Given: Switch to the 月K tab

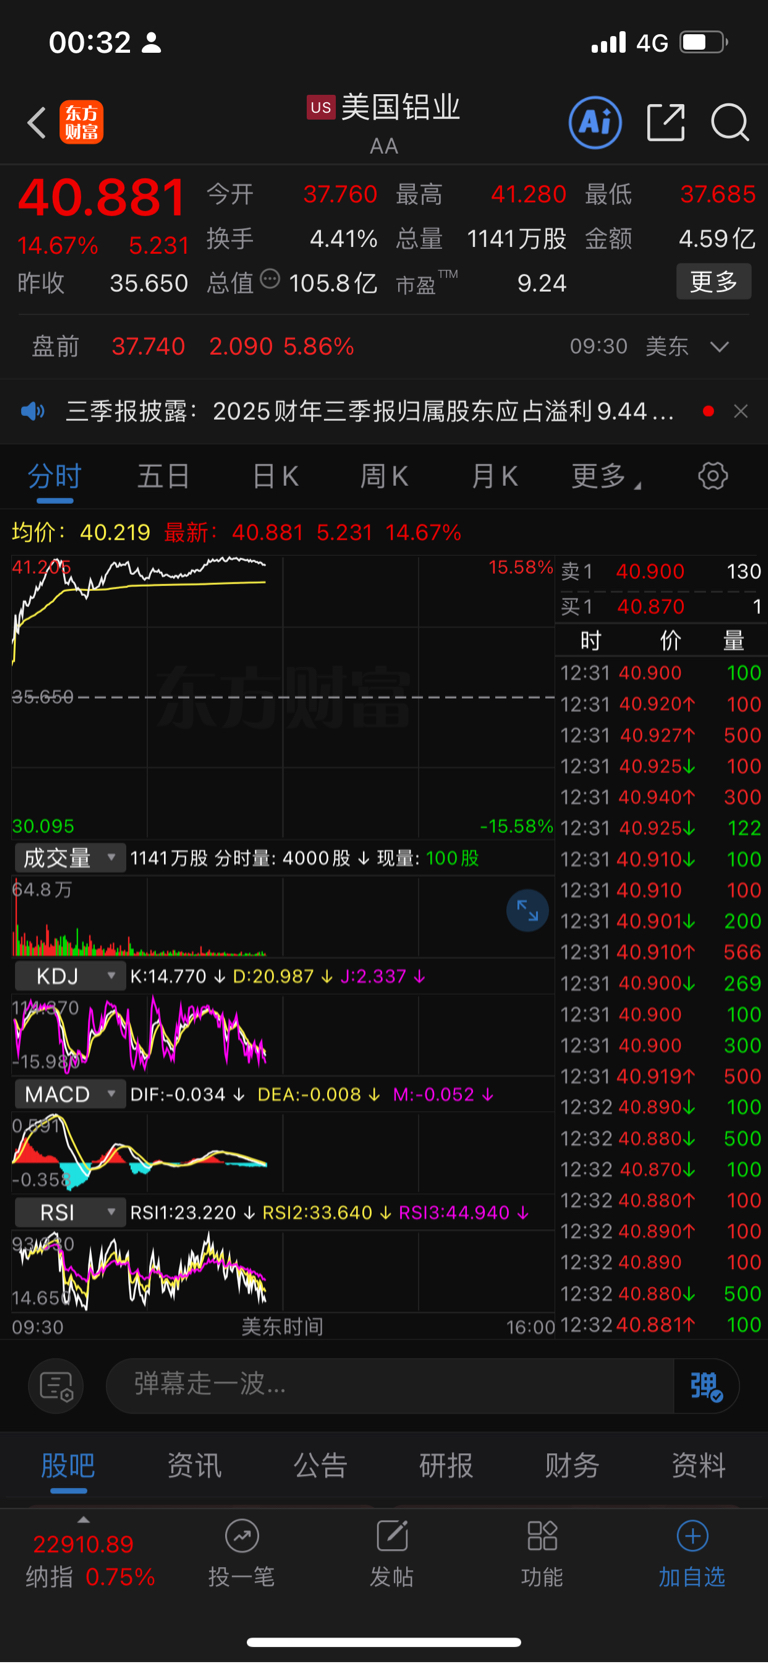Looking at the screenshot, I should [x=494, y=476].
